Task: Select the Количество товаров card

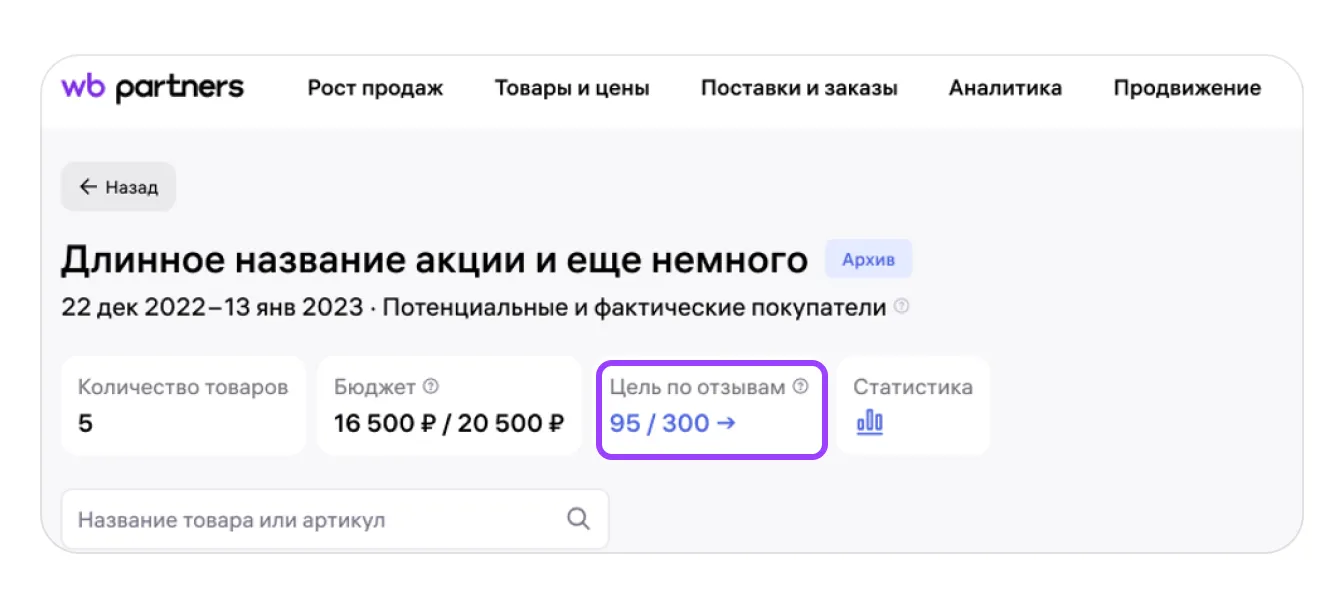Action: click(x=183, y=405)
